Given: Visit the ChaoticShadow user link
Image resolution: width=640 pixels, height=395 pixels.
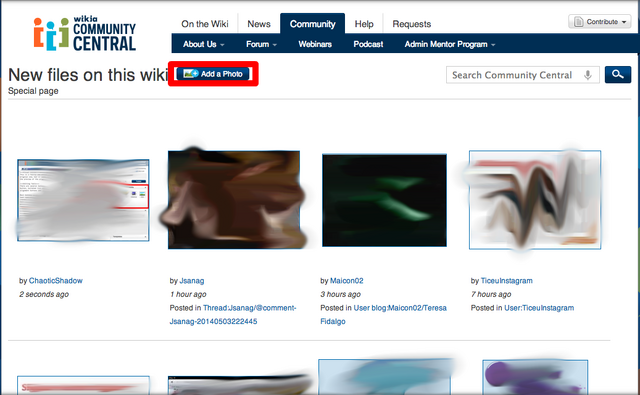Looking at the screenshot, I should (56, 281).
